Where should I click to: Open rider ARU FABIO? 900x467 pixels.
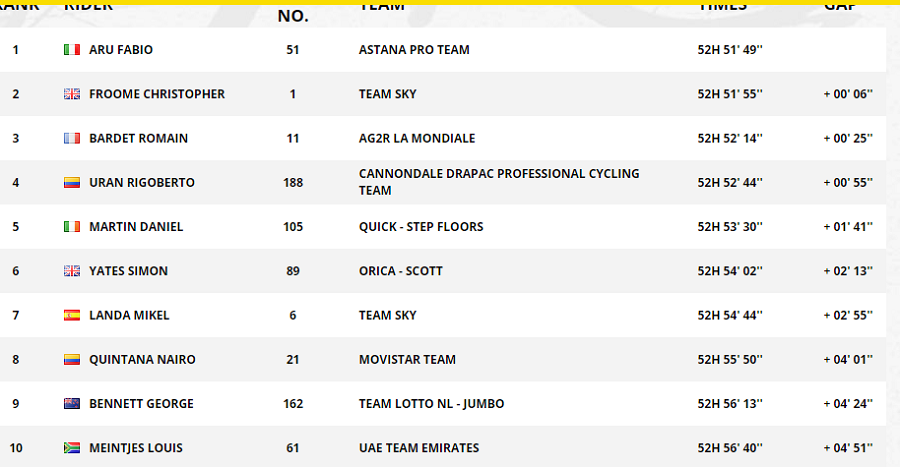[121, 50]
